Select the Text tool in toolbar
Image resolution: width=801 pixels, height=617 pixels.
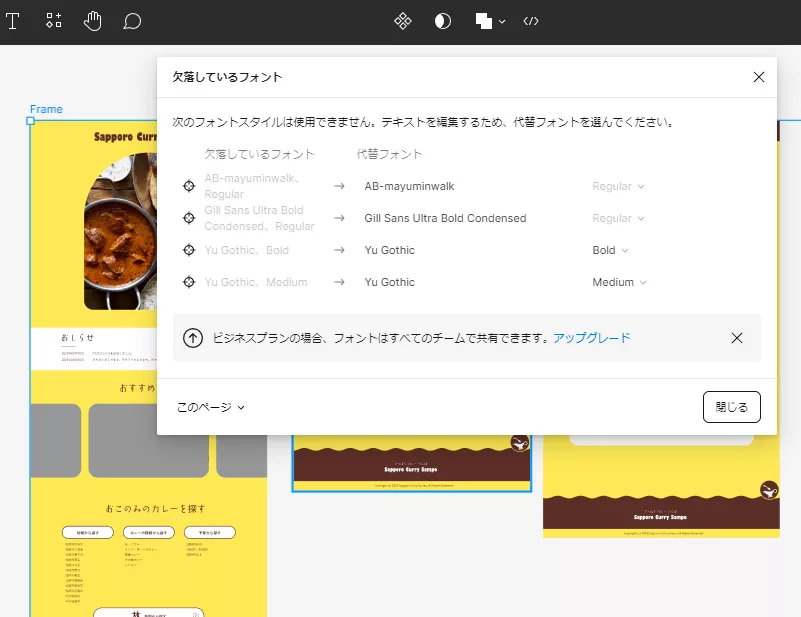pos(13,21)
